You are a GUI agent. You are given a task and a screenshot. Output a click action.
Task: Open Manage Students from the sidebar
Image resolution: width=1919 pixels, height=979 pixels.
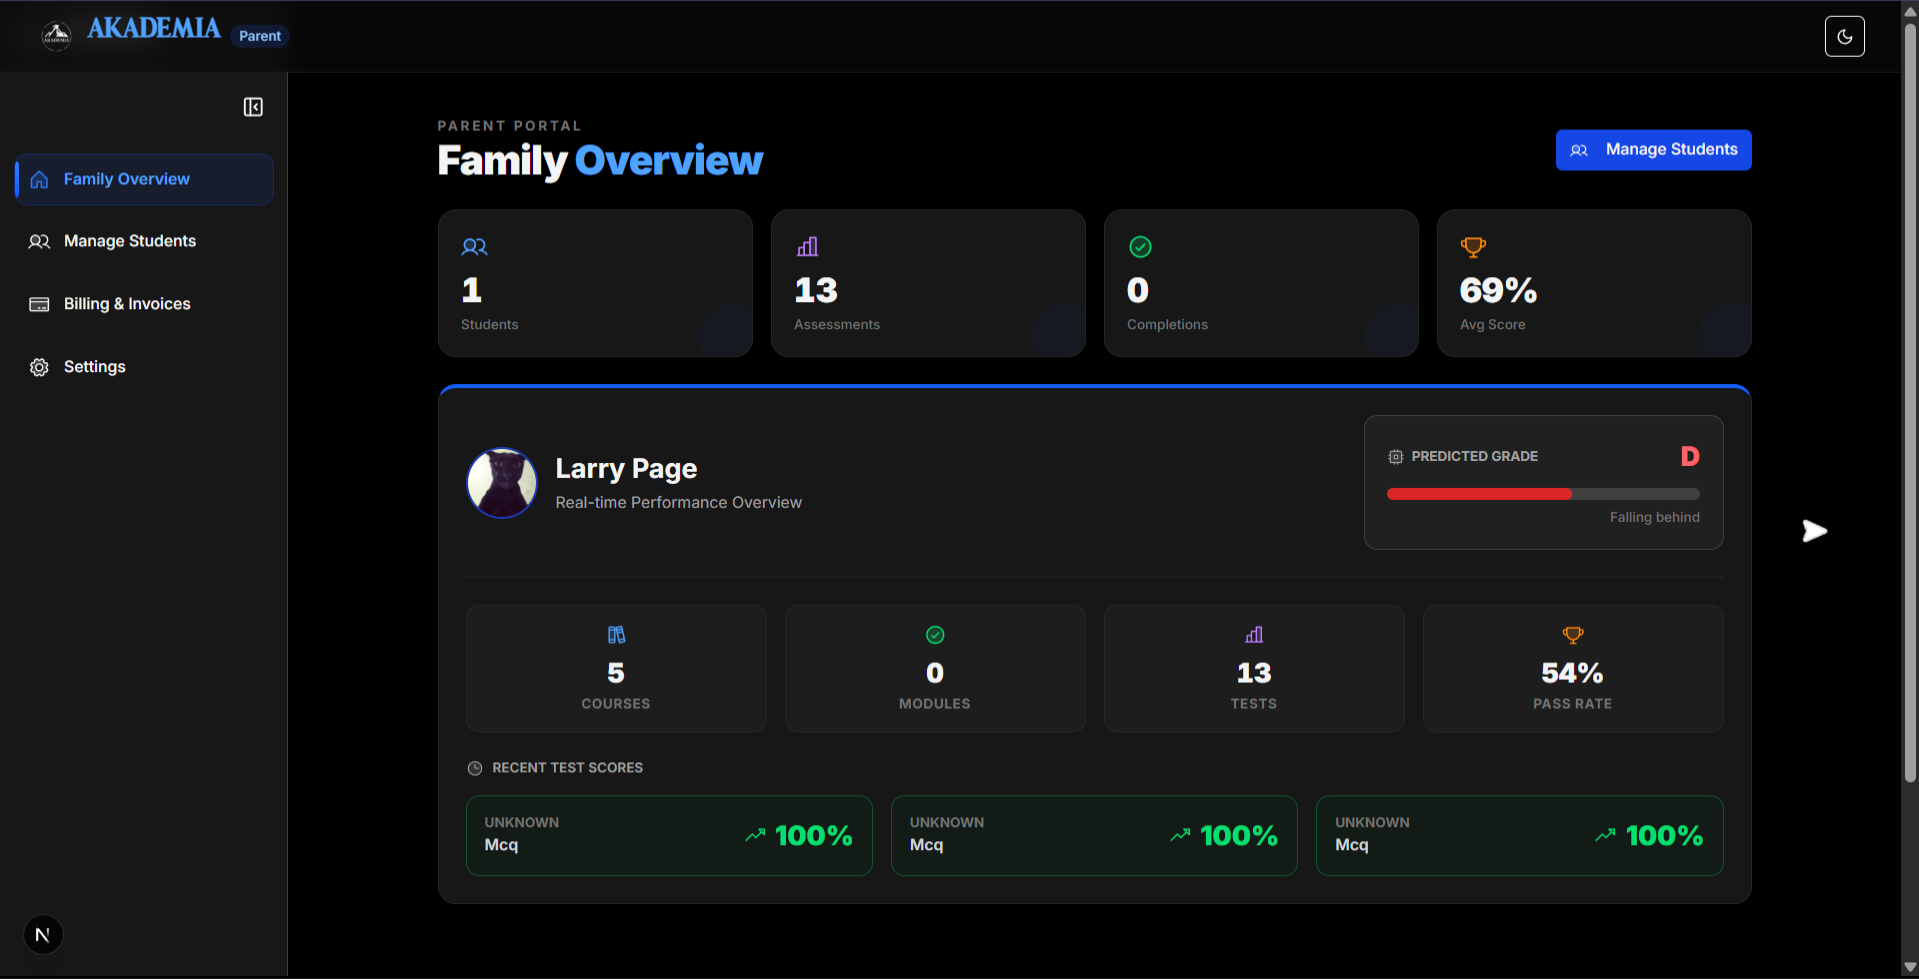(x=129, y=241)
